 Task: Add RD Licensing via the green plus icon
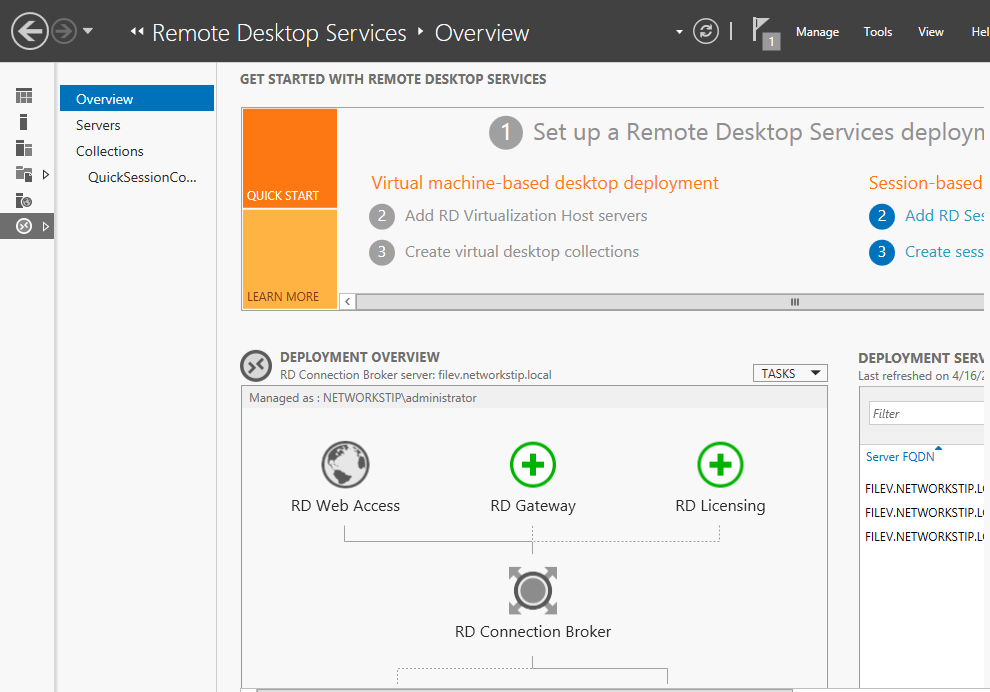720,464
